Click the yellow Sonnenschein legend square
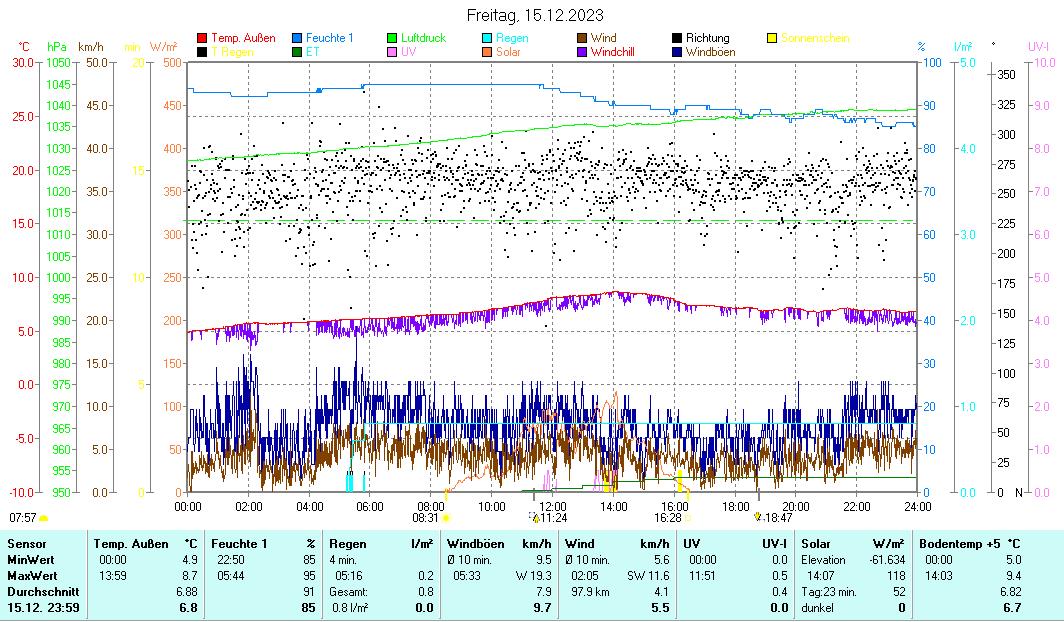 pos(772,39)
